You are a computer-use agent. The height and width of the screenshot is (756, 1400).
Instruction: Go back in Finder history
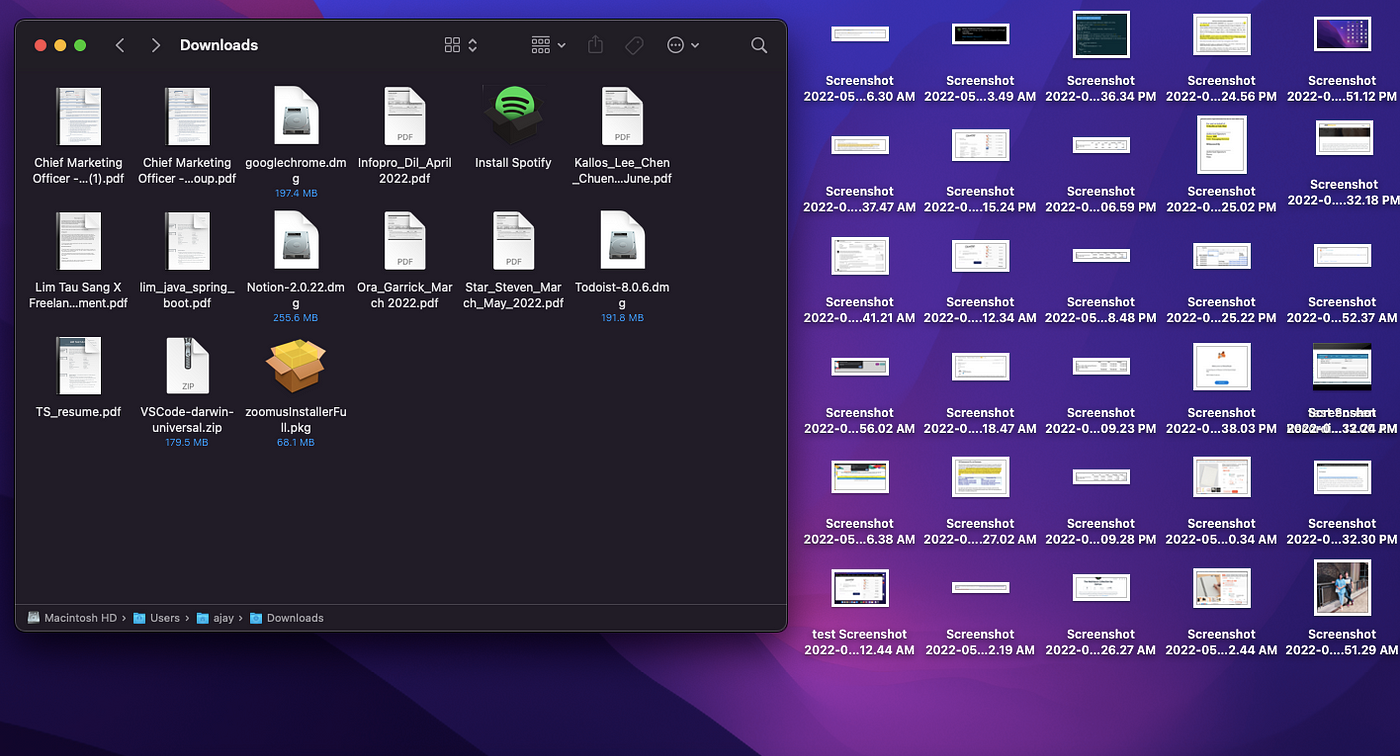[x=120, y=45]
